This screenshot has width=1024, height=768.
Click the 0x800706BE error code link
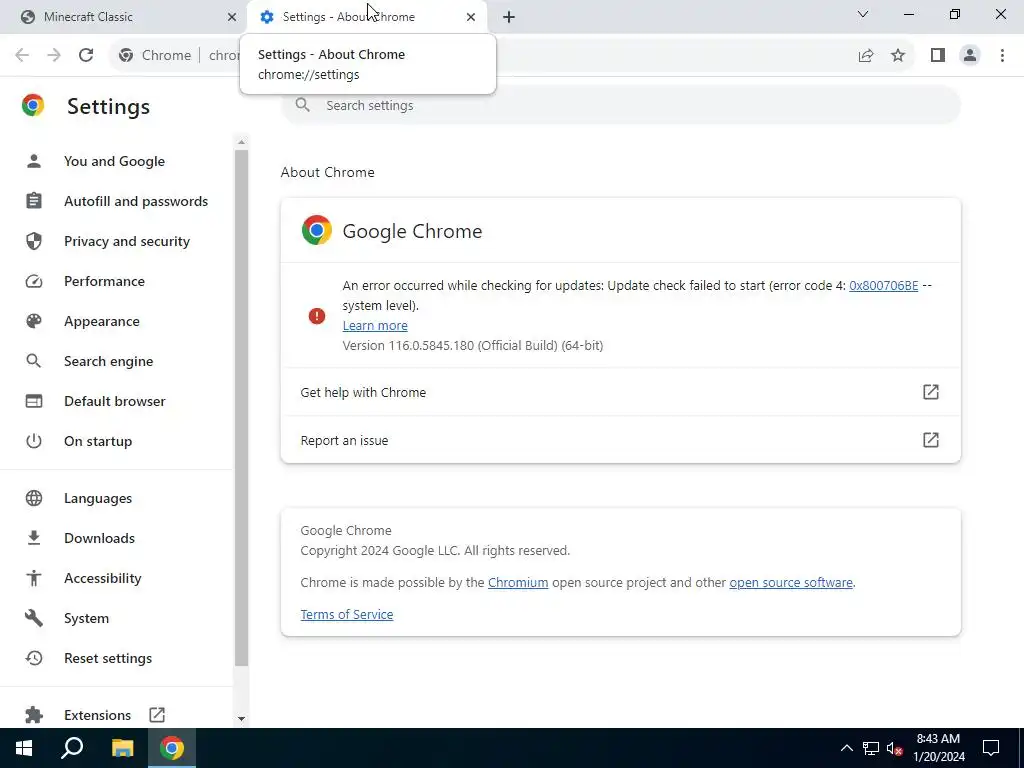coord(884,285)
